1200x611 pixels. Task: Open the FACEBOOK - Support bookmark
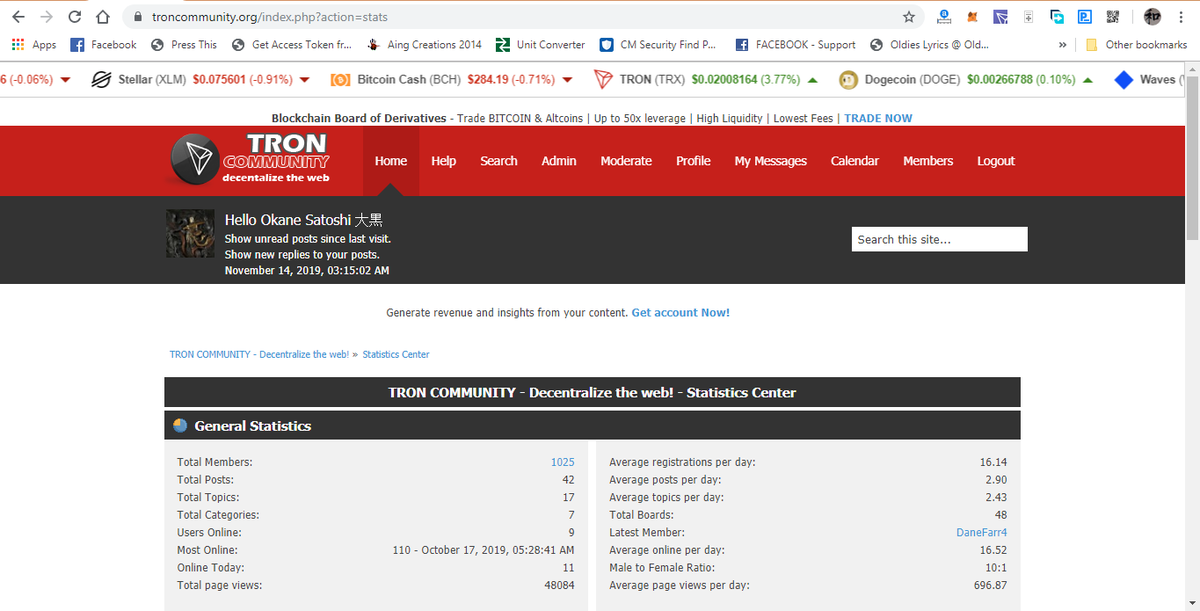point(796,44)
